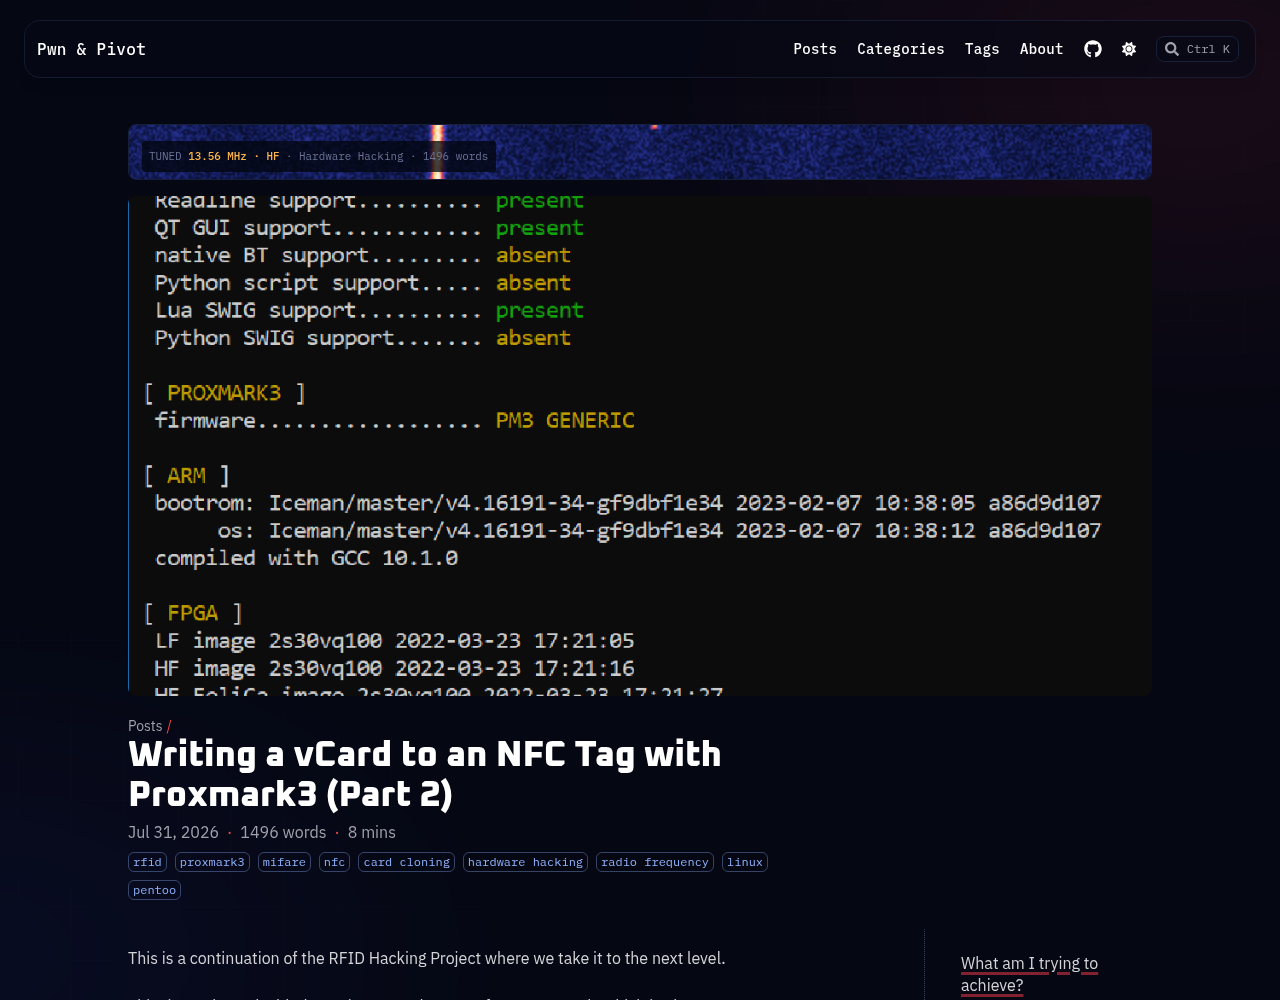1280x1000 pixels.
Task: Click 'Hardware Hacking' in the banner strip
Action: click(x=351, y=156)
